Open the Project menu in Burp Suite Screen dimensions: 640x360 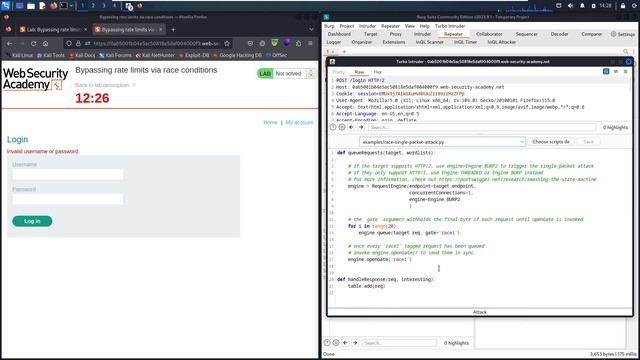(347, 26)
